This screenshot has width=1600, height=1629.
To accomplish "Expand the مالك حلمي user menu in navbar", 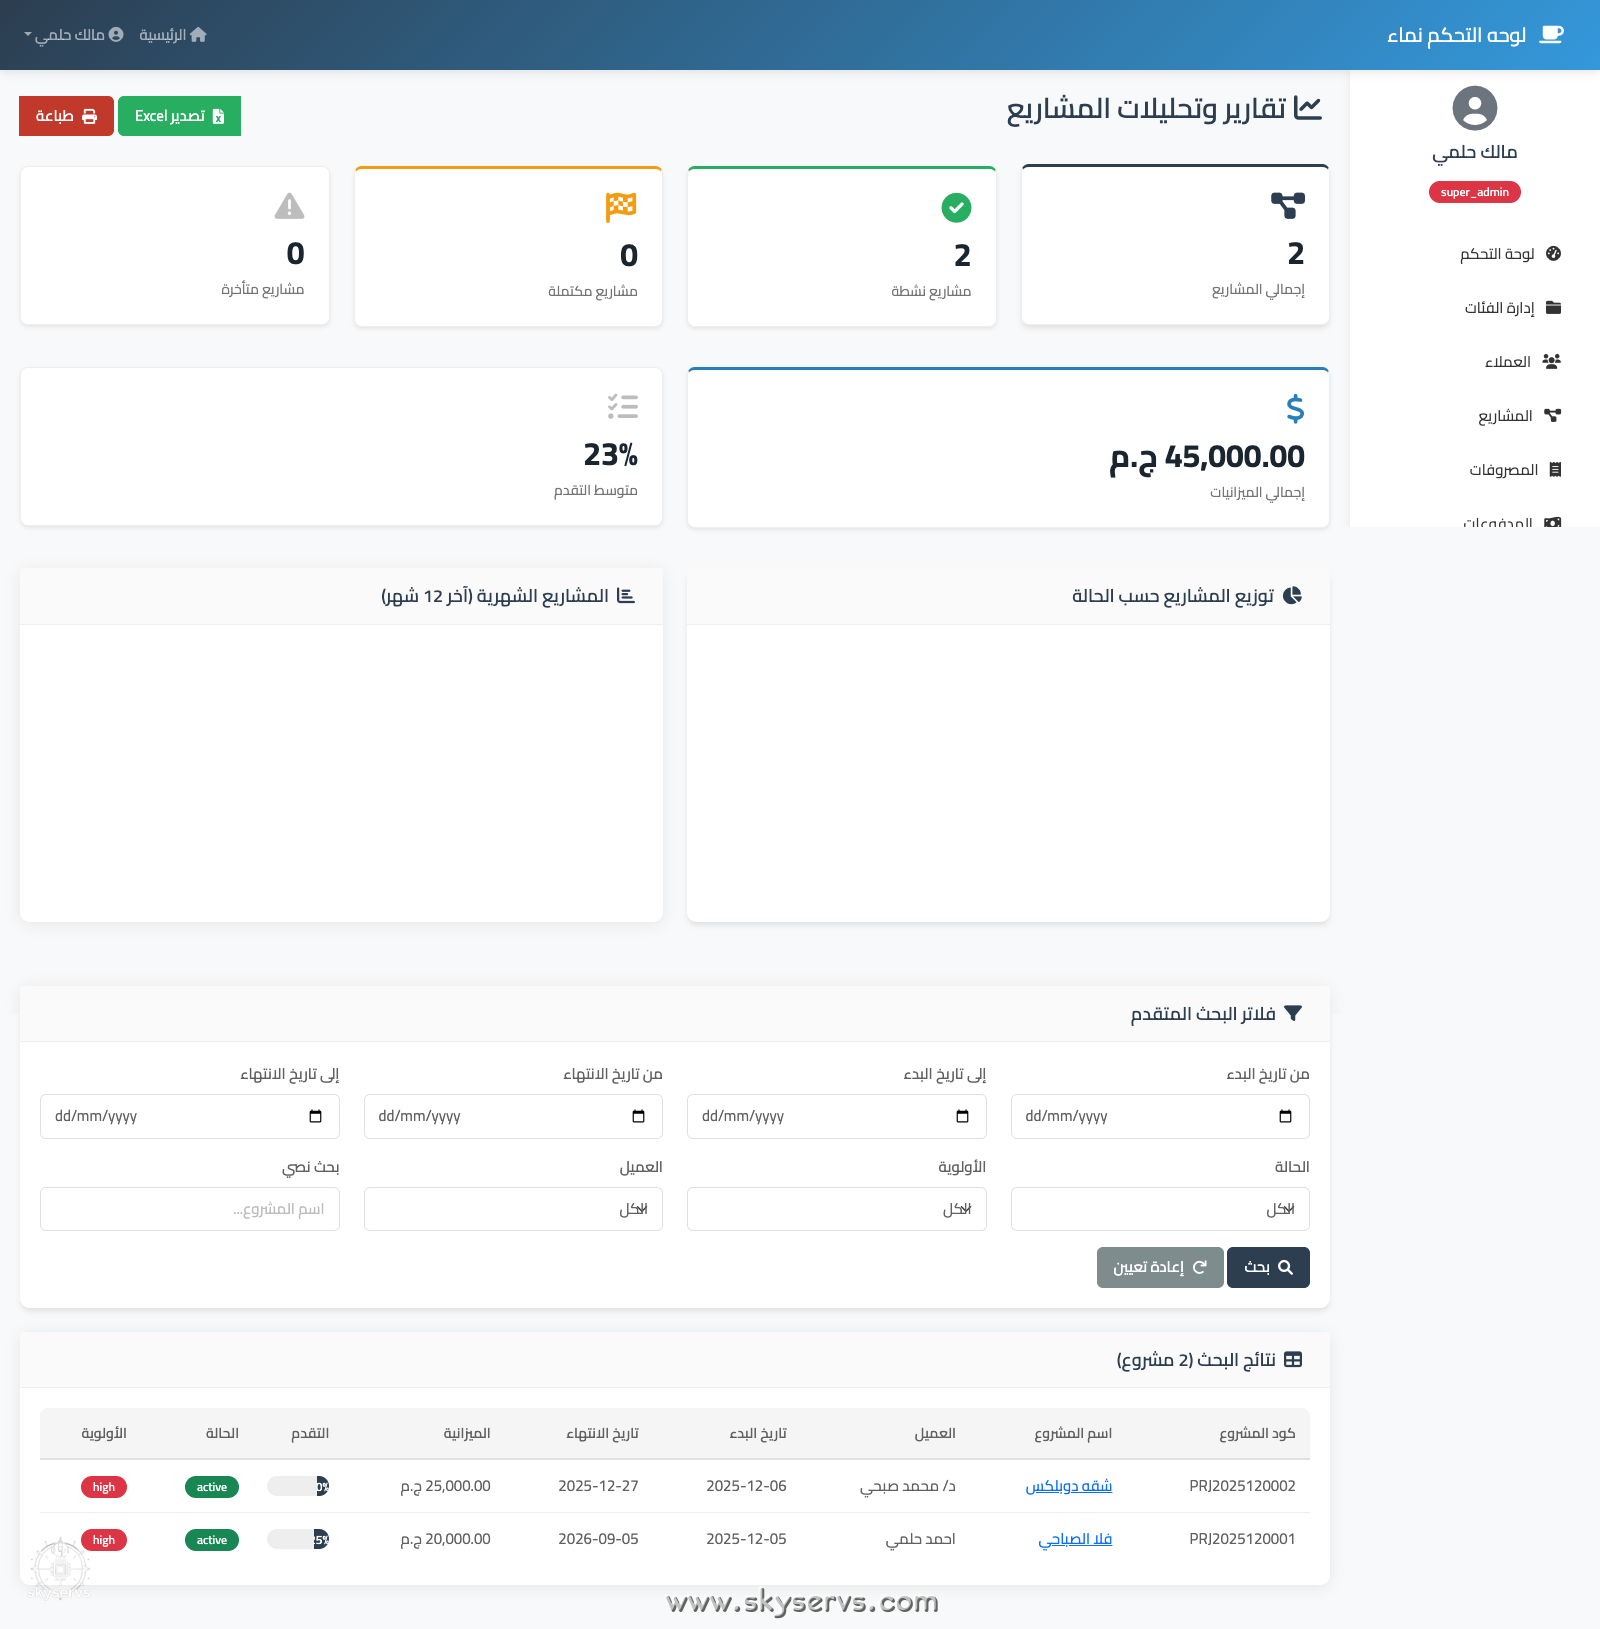I will tap(73, 35).
